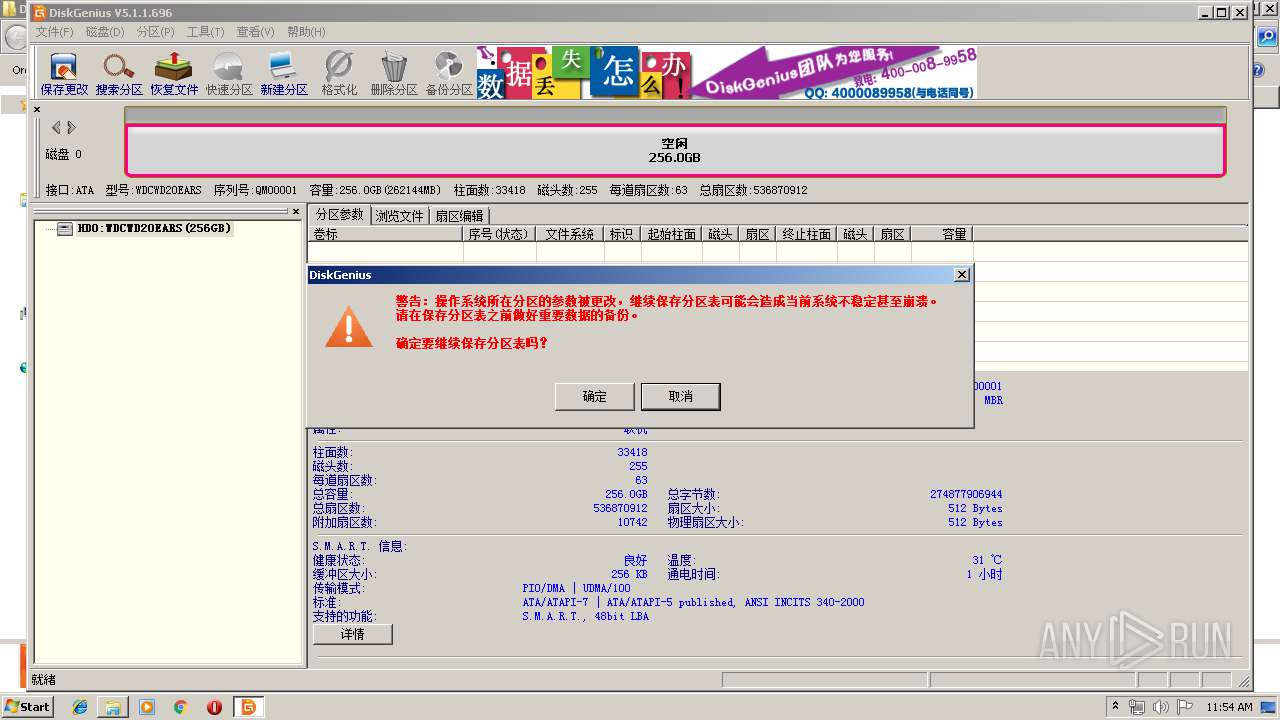This screenshot has height=720, width=1280.
Task: Open the 磁盘(D) menu
Action: [x=105, y=32]
